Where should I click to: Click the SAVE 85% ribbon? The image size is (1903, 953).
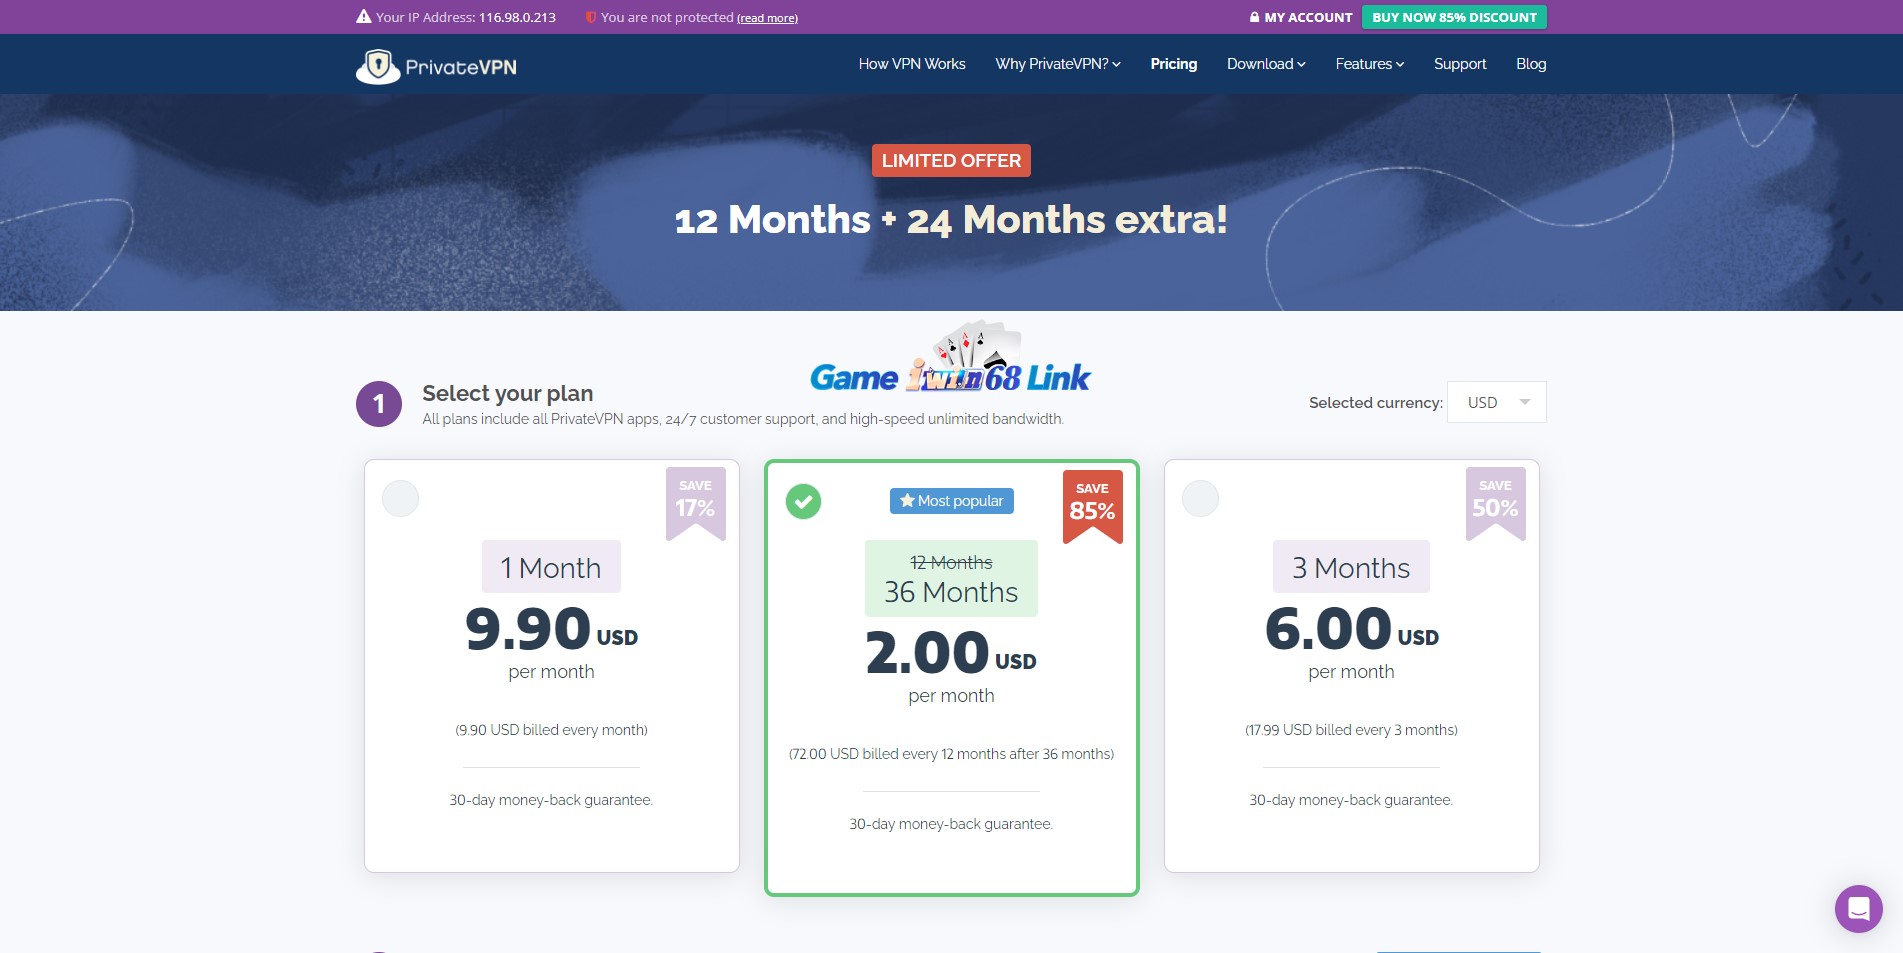(x=1092, y=500)
